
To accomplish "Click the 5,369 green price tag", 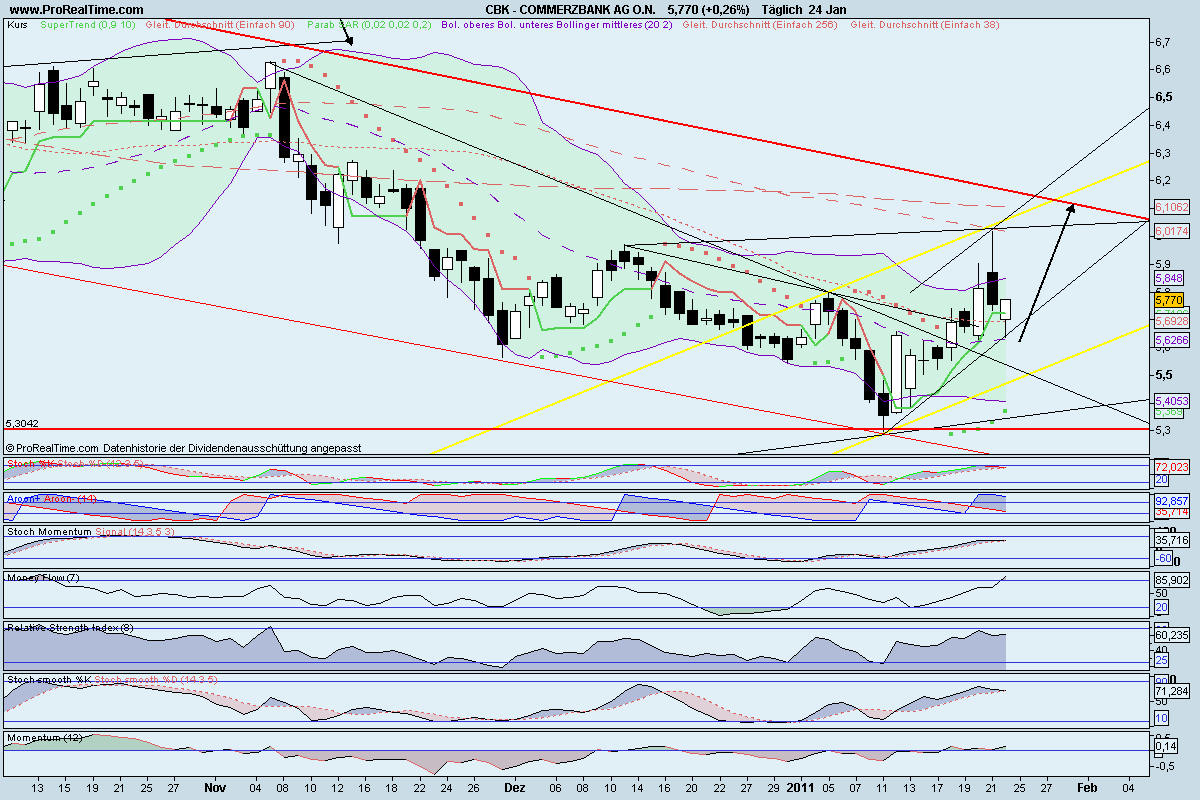I will pos(1169,412).
